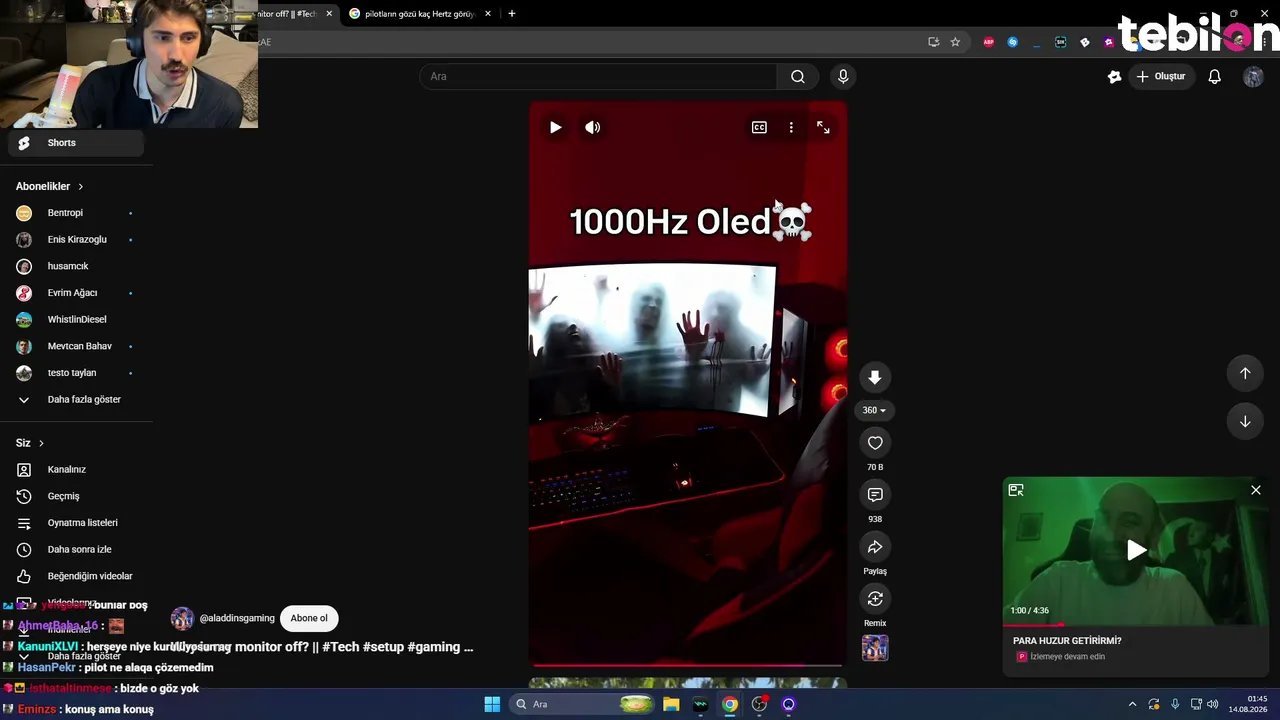Viewport: 1280px width, 720px height.
Task: Expand the Abonelikler section
Action: [50, 186]
